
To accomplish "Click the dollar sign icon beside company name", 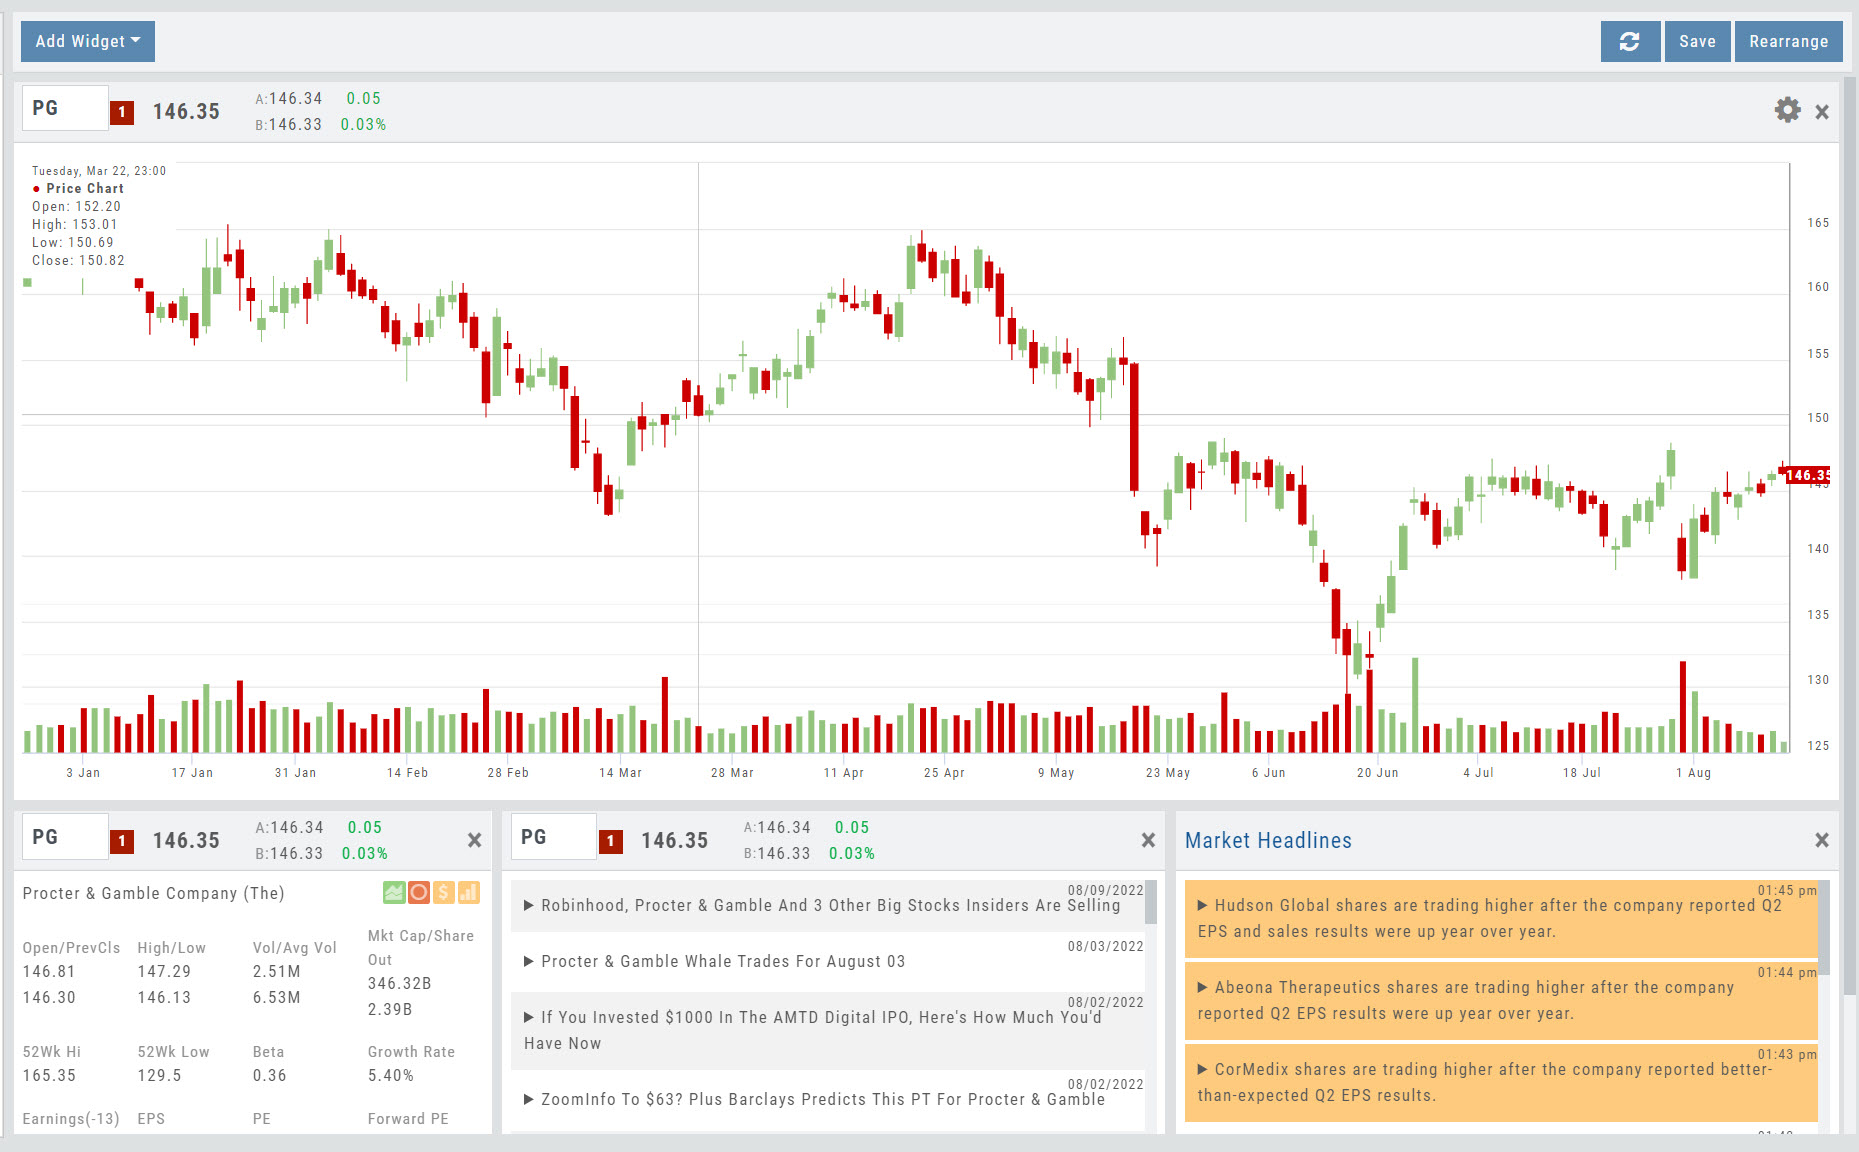I will point(444,892).
